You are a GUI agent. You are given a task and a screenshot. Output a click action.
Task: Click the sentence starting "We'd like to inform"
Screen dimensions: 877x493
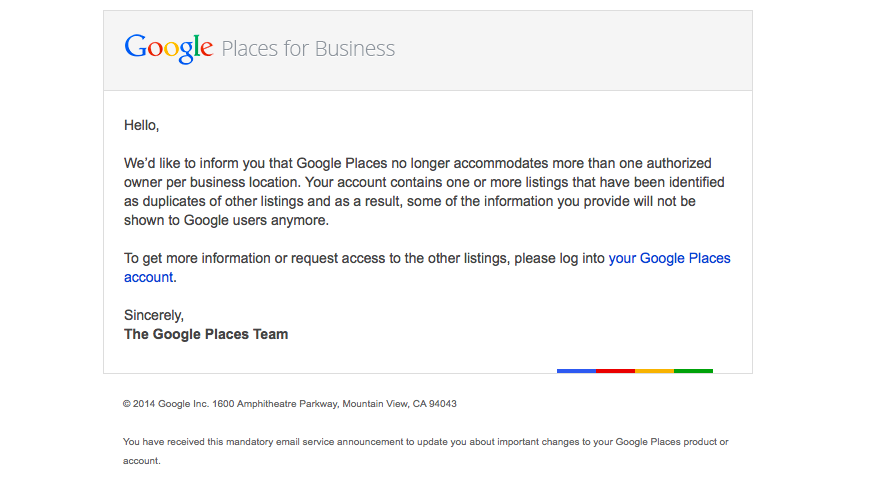click(x=418, y=163)
